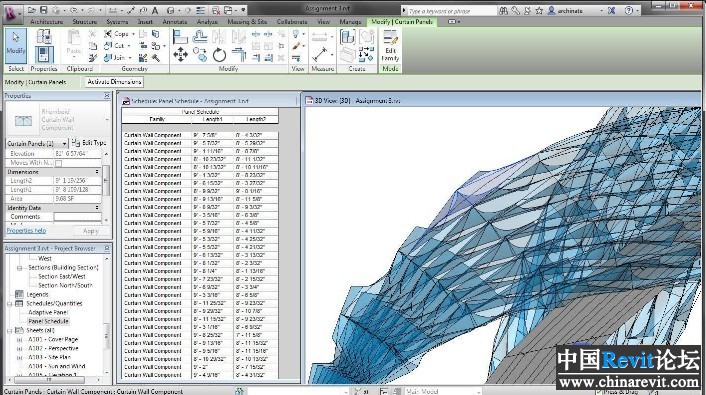Click the Comments input field
Viewport: 706px width, 395px height.
coord(77,217)
